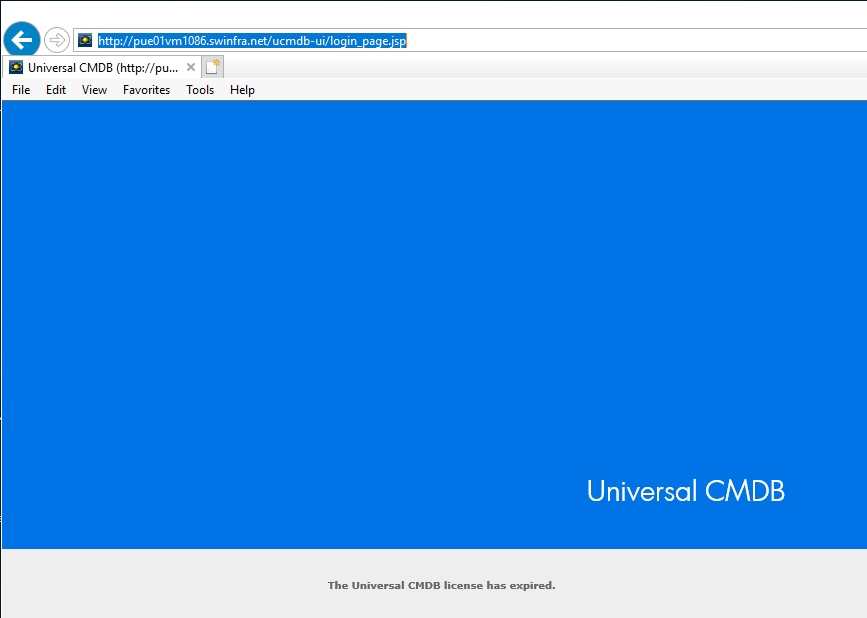Select the Universal CMDB browser tab
The height and width of the screenshot is (618, 867).
pos(102,67)
